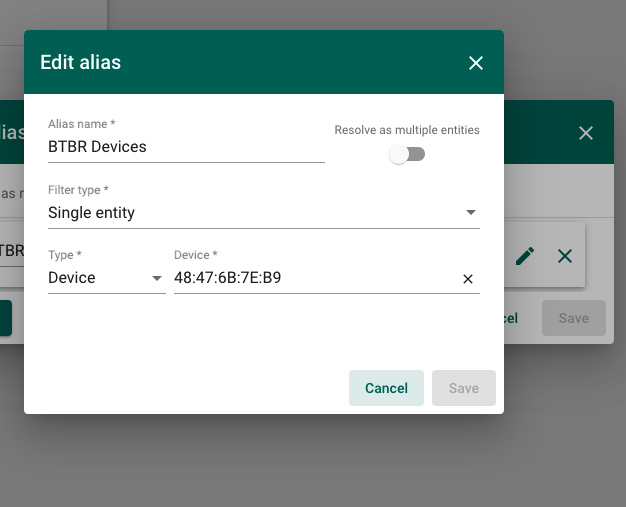Screen dimensions: 626x507
Task: Click Save in the background aliases dialog
Action: pyautogui.click(x=573, y=318)
